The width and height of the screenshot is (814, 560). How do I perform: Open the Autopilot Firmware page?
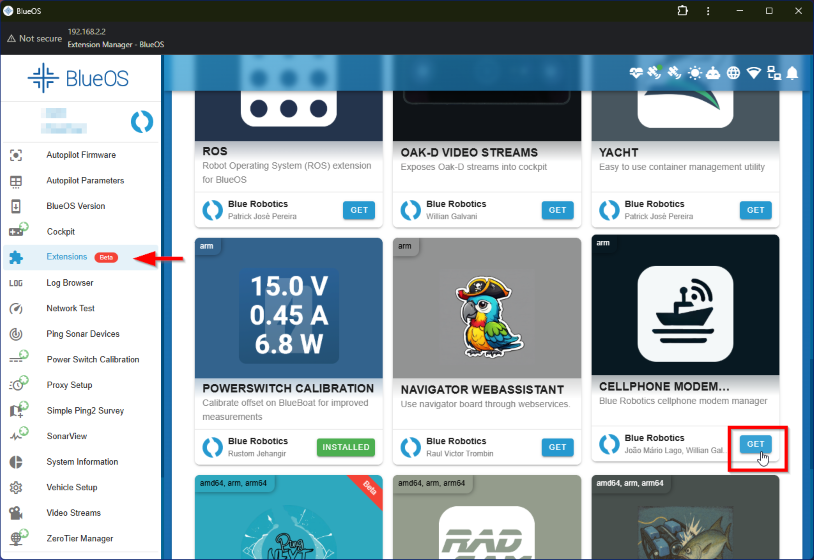pyautogui.click(x=80, y=155)
